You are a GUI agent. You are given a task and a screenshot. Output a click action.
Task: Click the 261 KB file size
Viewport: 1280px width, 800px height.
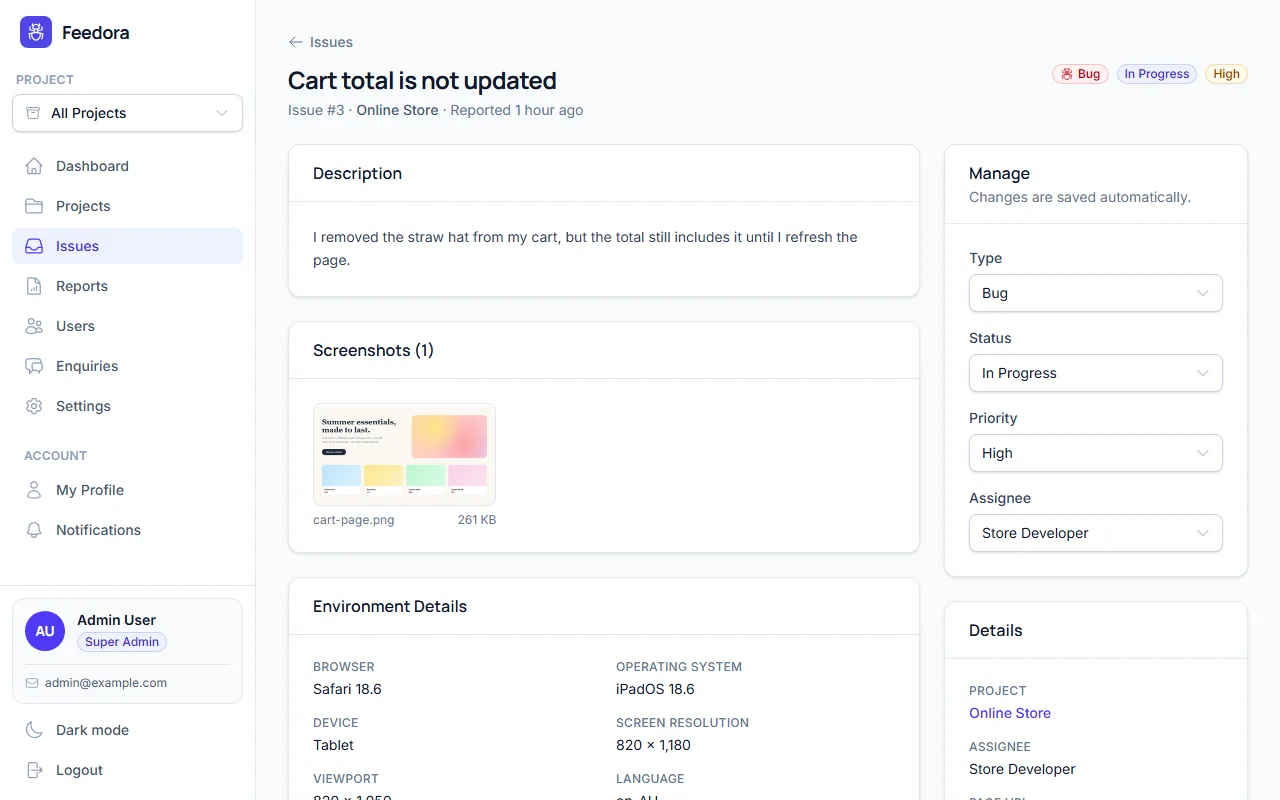[x=477, y=520]
